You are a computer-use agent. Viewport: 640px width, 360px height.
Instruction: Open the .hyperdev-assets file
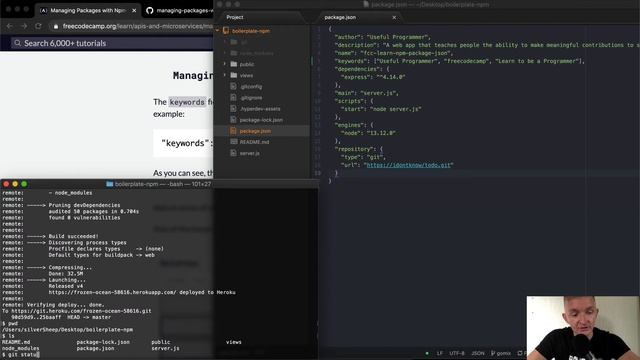click(x=260, y=109)
